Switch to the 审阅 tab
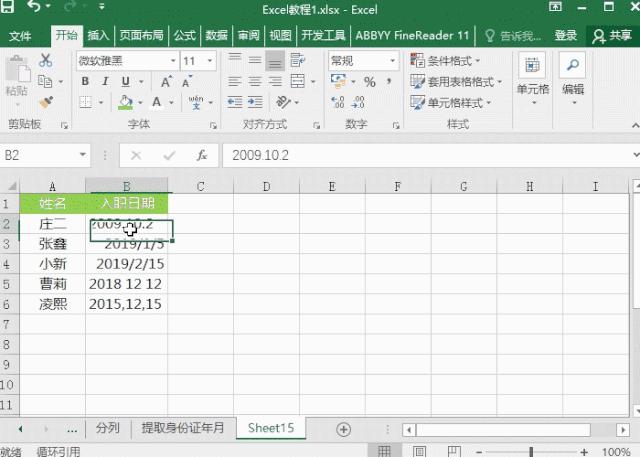Screen dimensions: 640x457 pyautogui.click(x=249, y=35)
